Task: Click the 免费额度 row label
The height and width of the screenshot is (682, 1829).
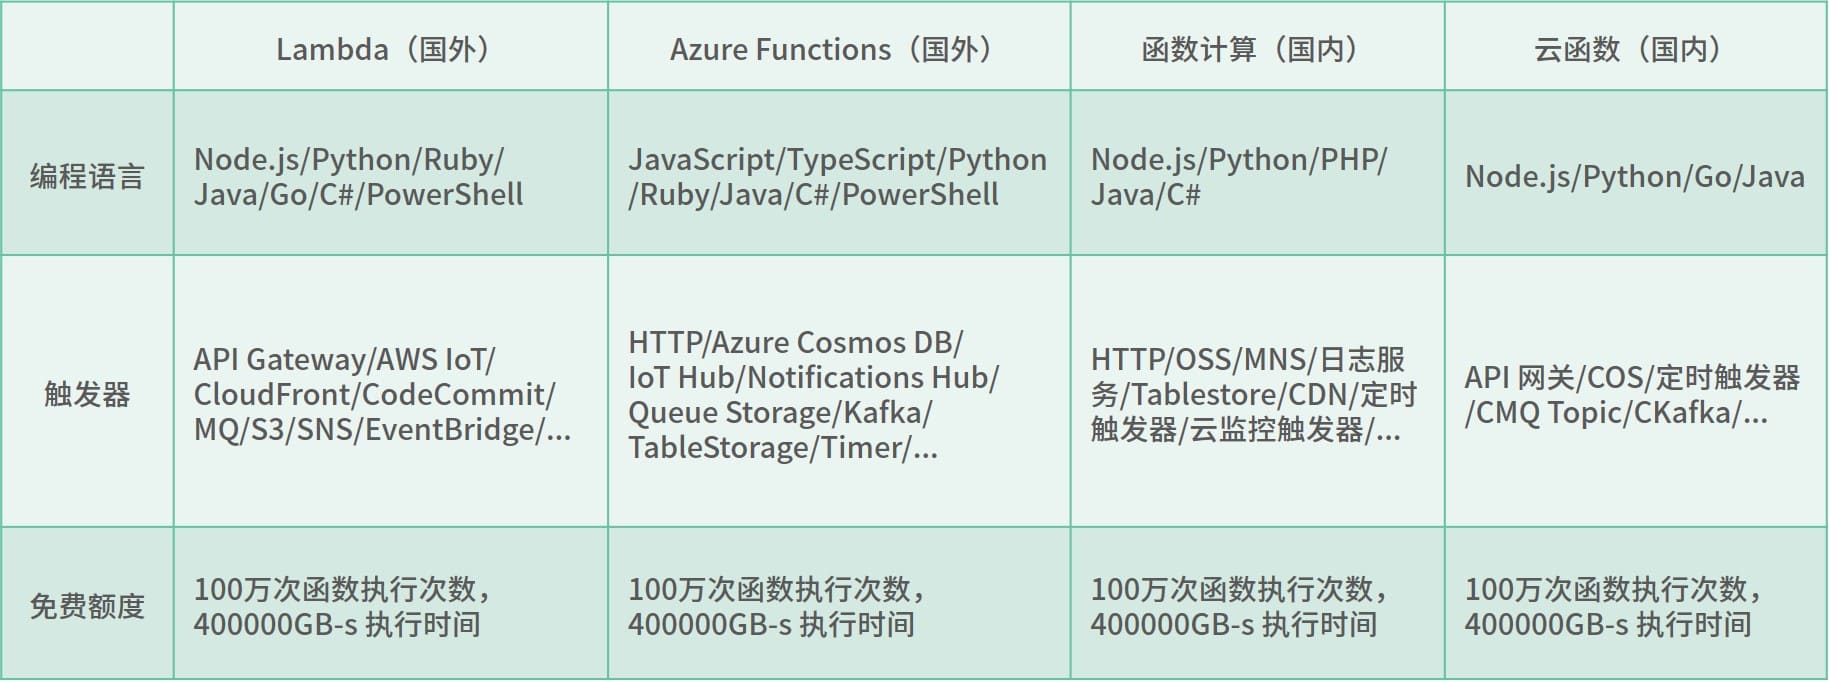Action: [x=87, y=606]
